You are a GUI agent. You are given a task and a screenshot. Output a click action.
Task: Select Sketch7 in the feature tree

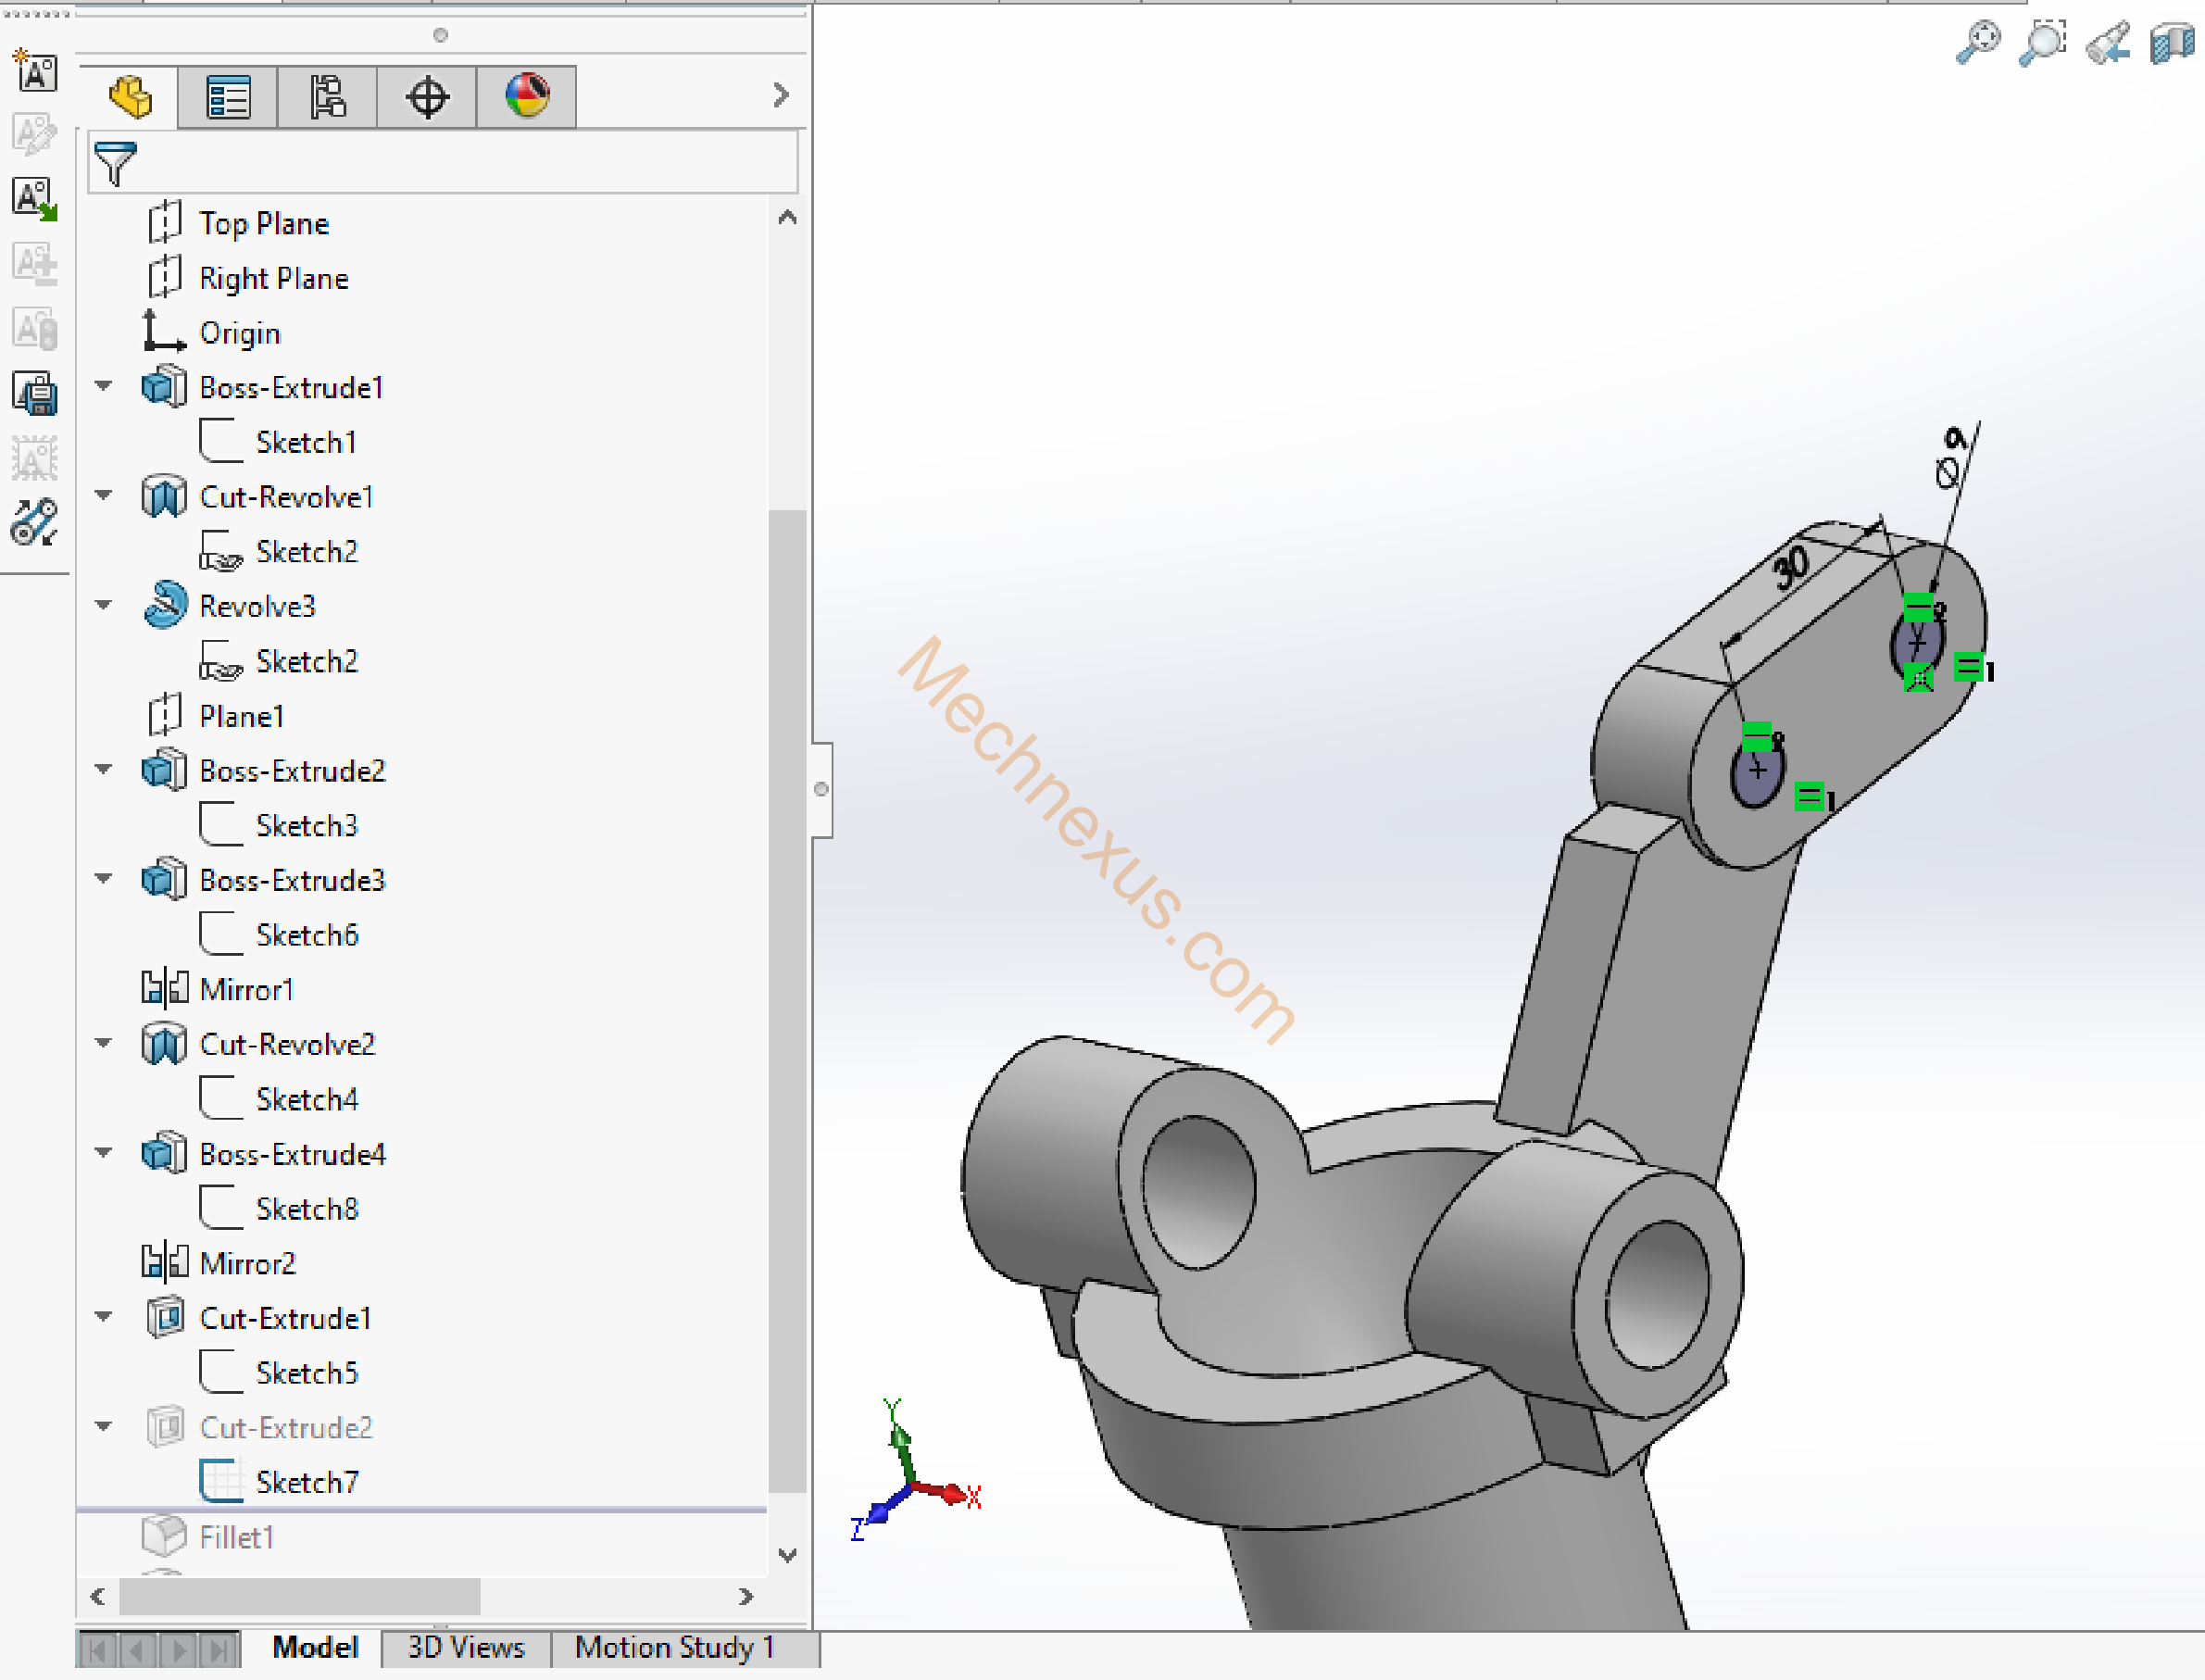point(306,1482)
